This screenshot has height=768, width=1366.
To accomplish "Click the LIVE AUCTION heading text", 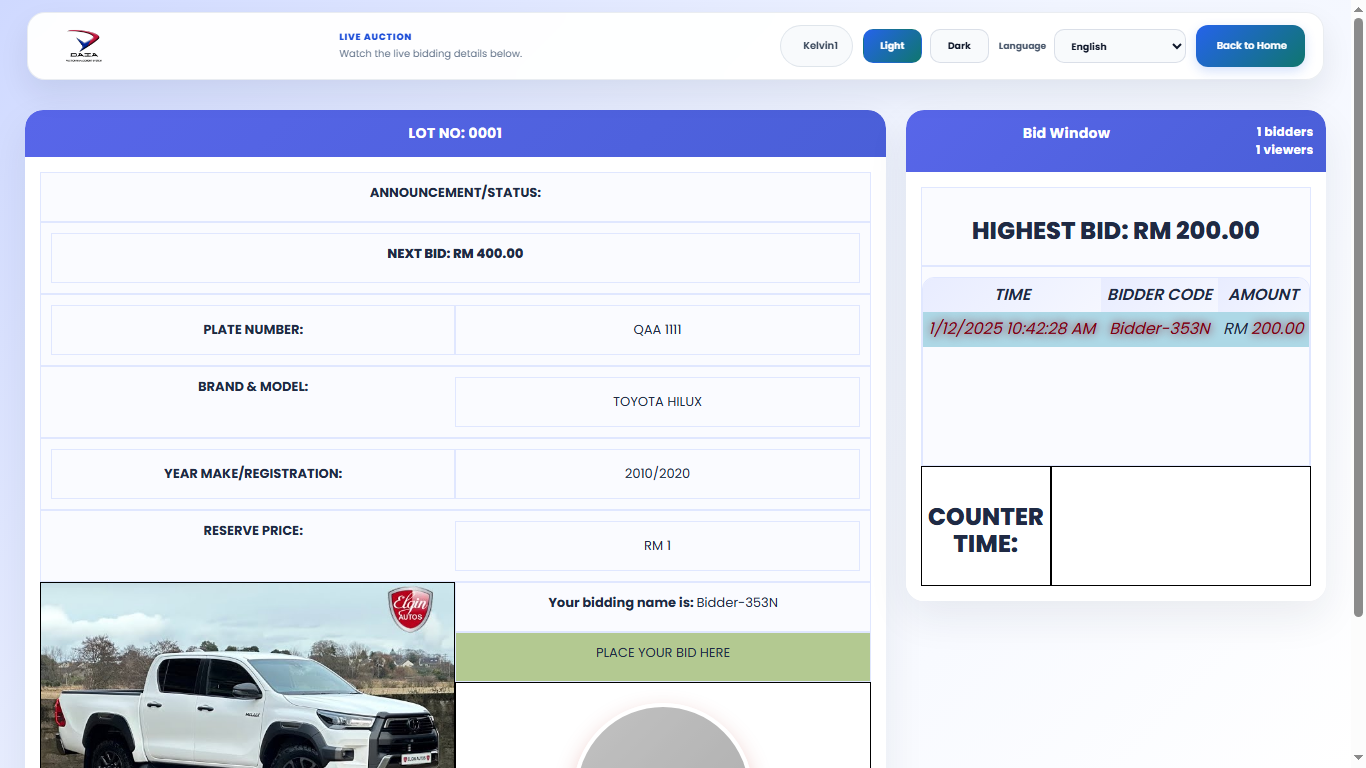I will pos(375,37).
